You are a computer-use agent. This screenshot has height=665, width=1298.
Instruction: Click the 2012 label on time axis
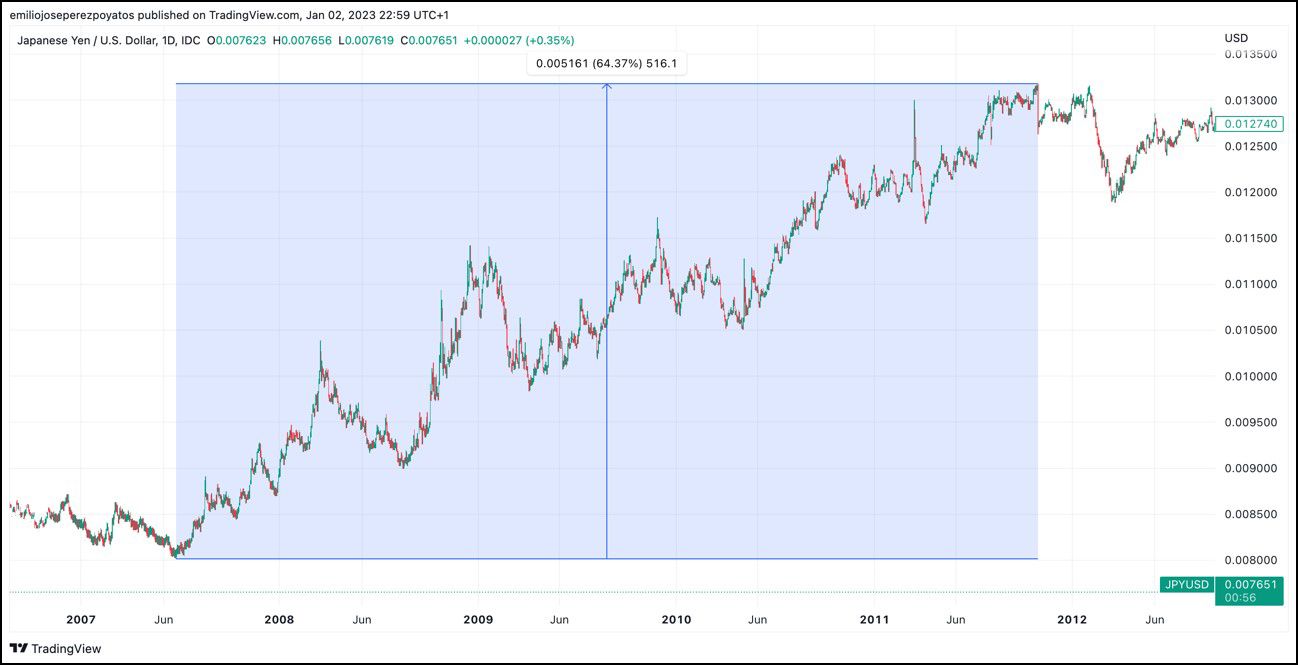1072,620
